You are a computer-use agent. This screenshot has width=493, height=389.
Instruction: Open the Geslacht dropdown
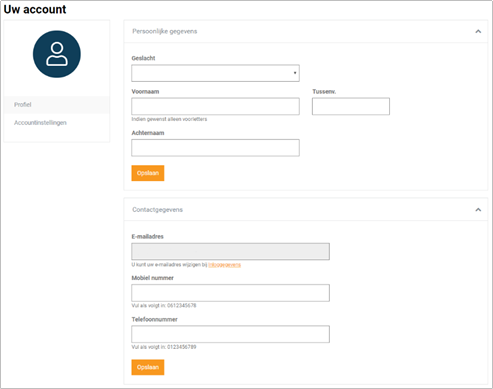(215, 73)
